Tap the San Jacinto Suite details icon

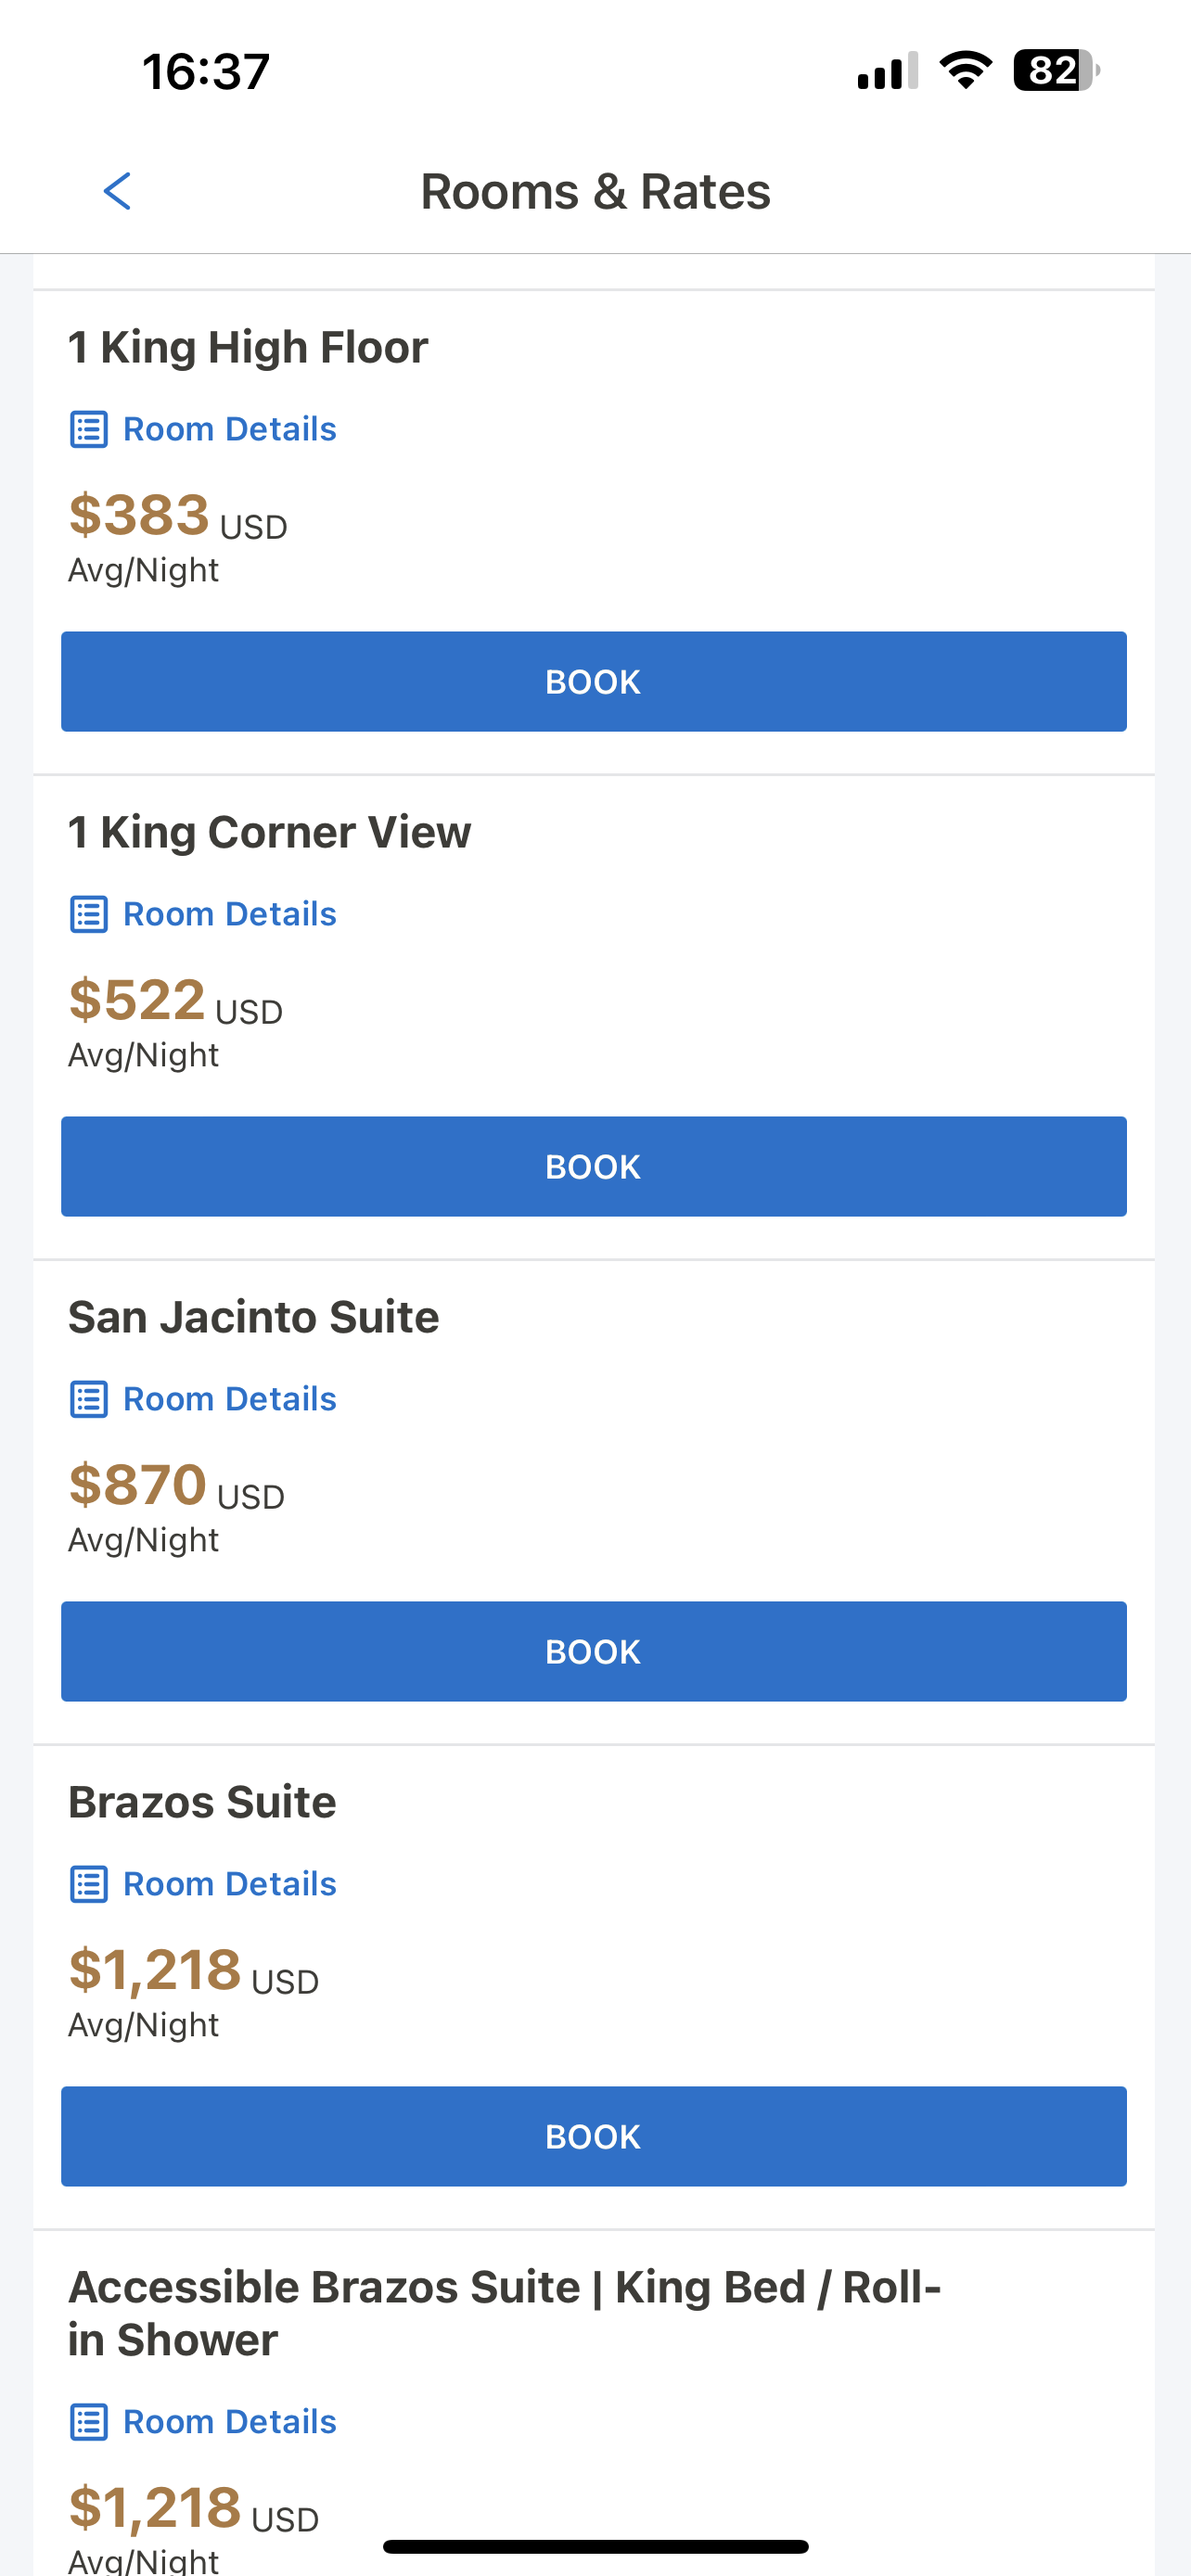[89, 1400]
